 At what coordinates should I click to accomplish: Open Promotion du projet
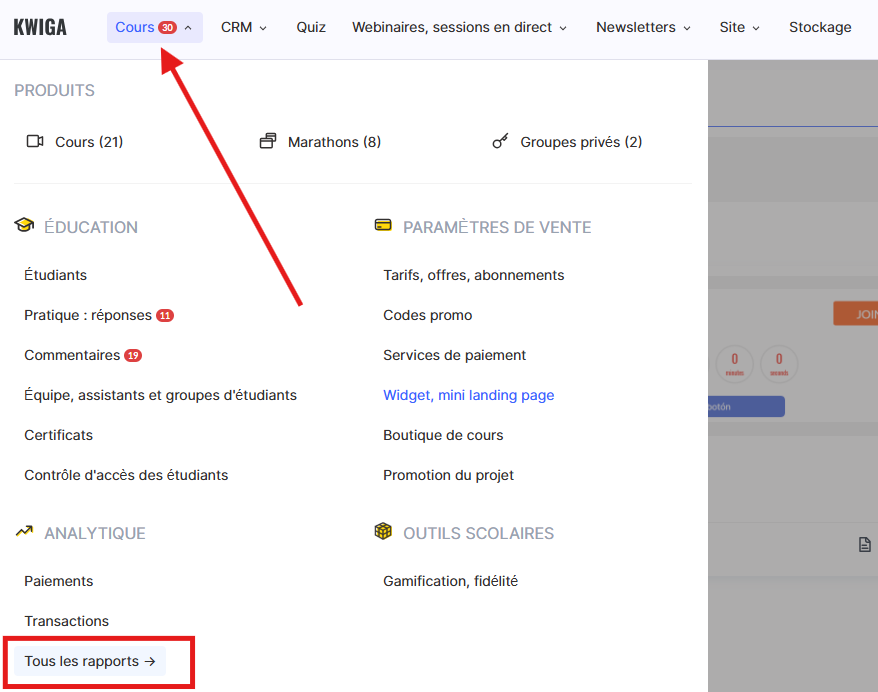click(449, 475)
